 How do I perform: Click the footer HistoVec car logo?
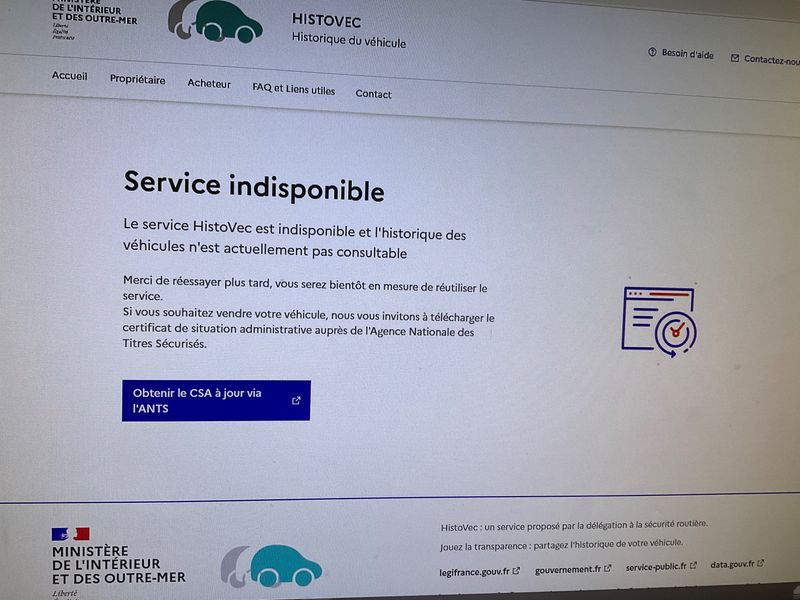[271, 566]
